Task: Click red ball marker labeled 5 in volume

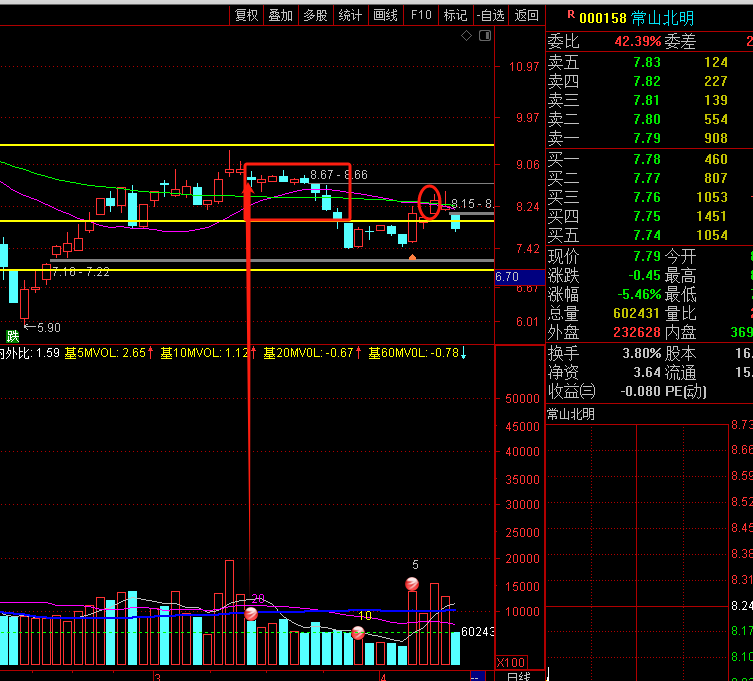Action: 412,584
